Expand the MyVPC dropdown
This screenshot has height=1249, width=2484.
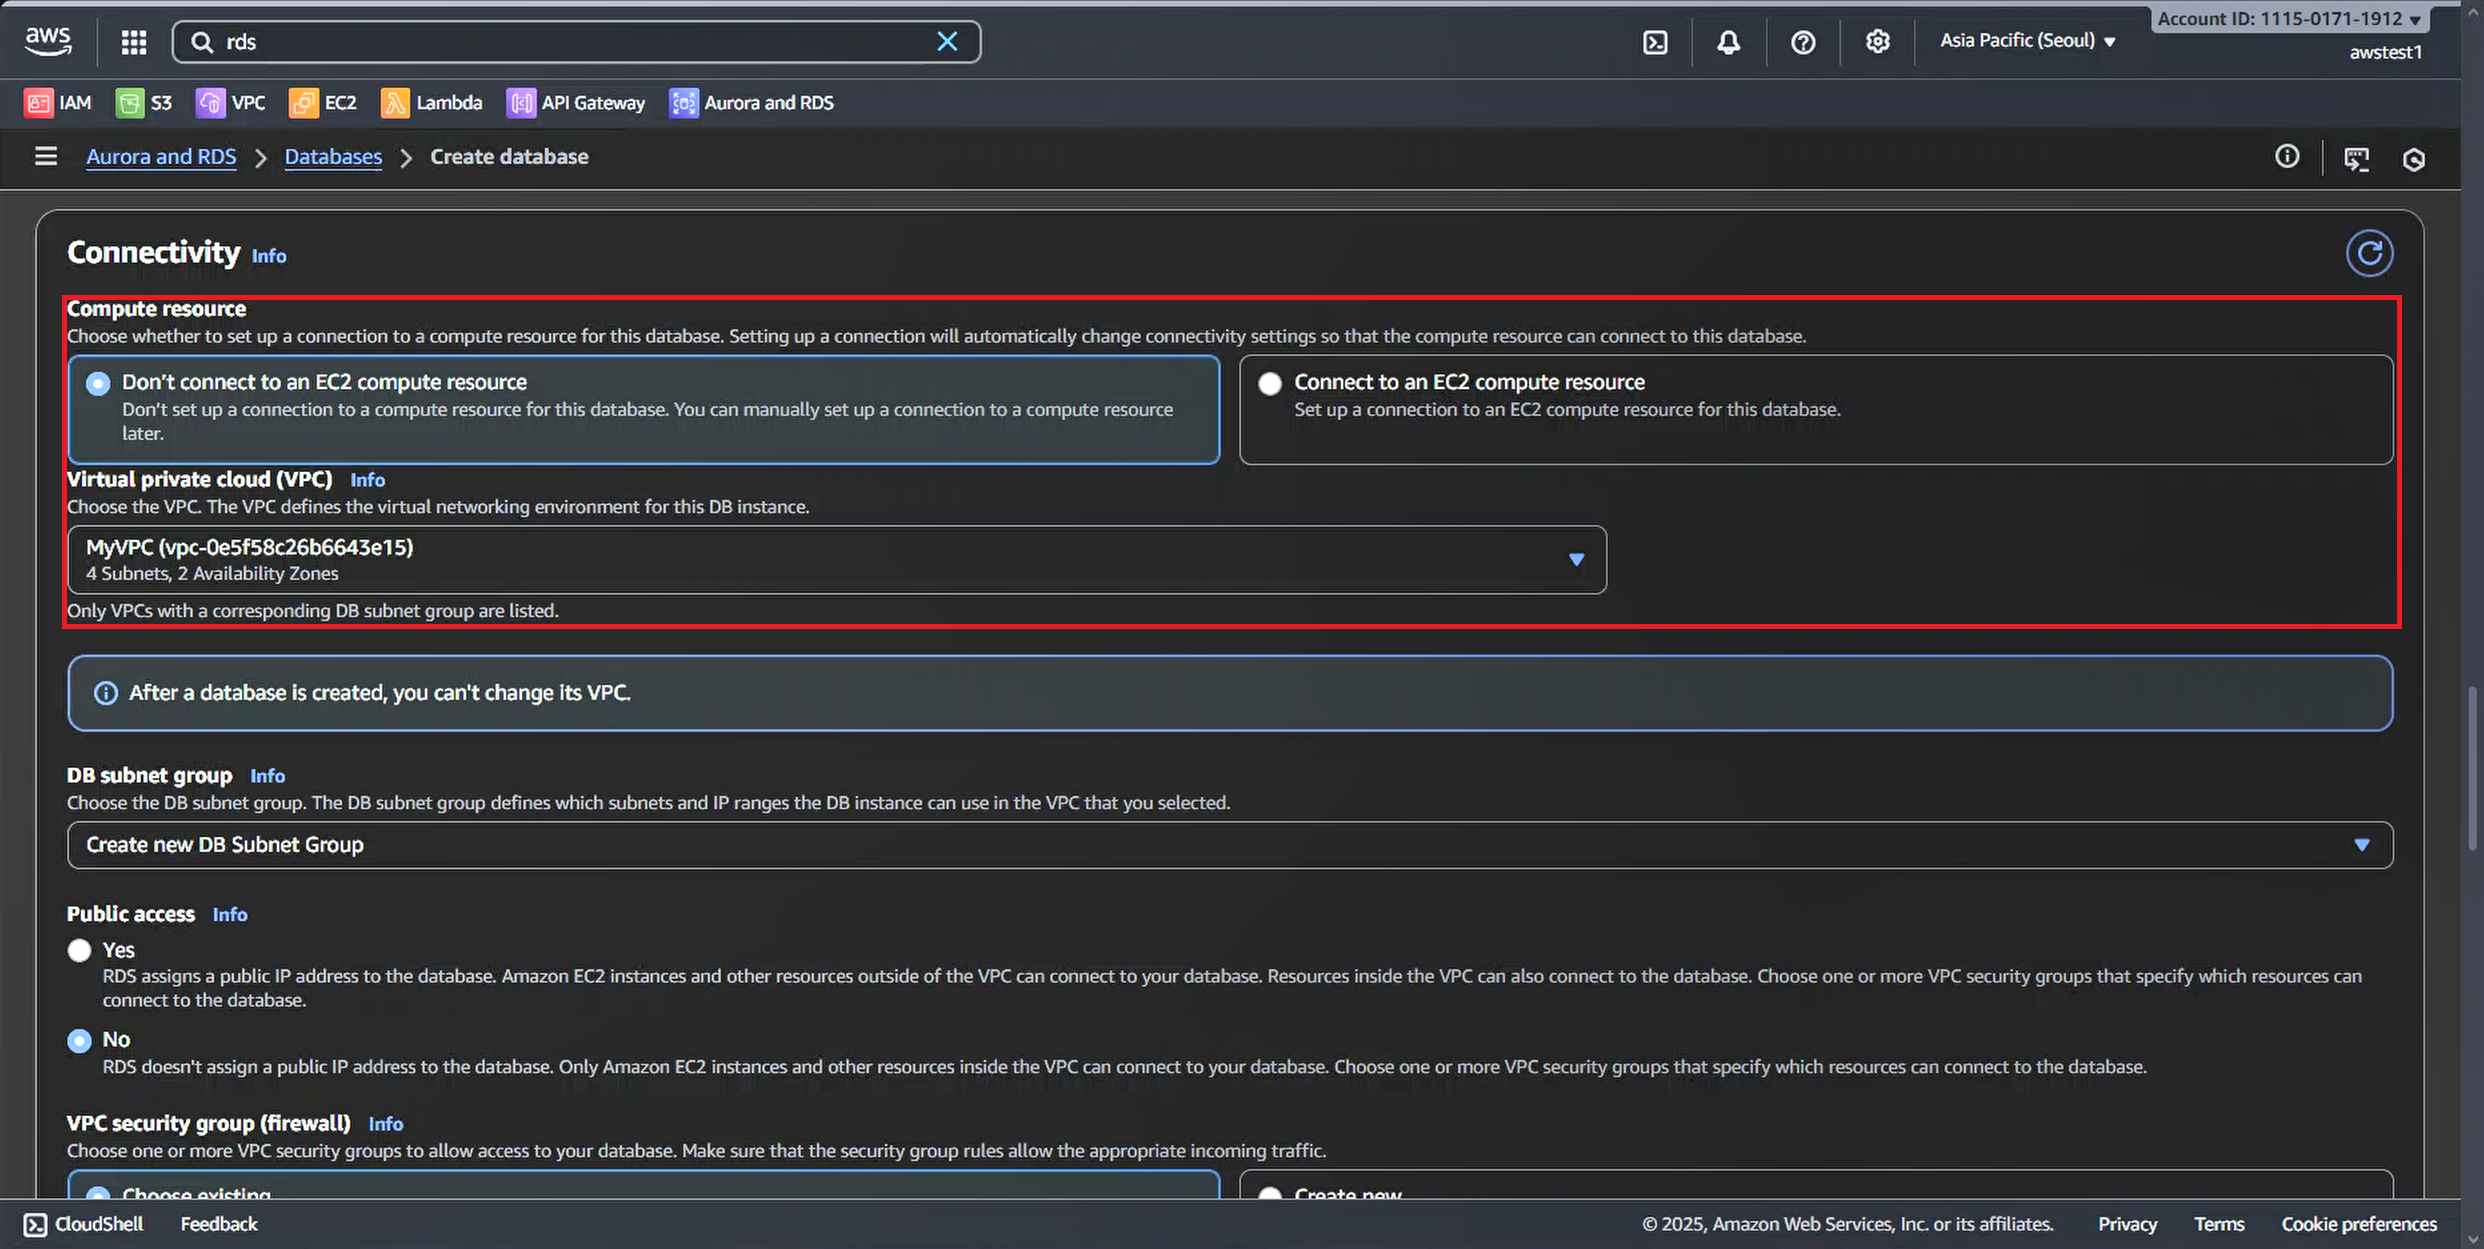point(836,560)
